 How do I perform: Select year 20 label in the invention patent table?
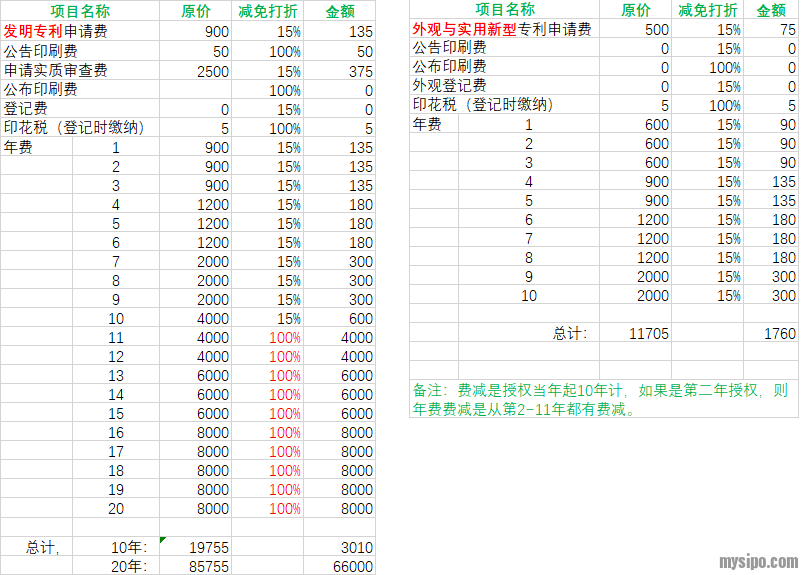[117, 508]
